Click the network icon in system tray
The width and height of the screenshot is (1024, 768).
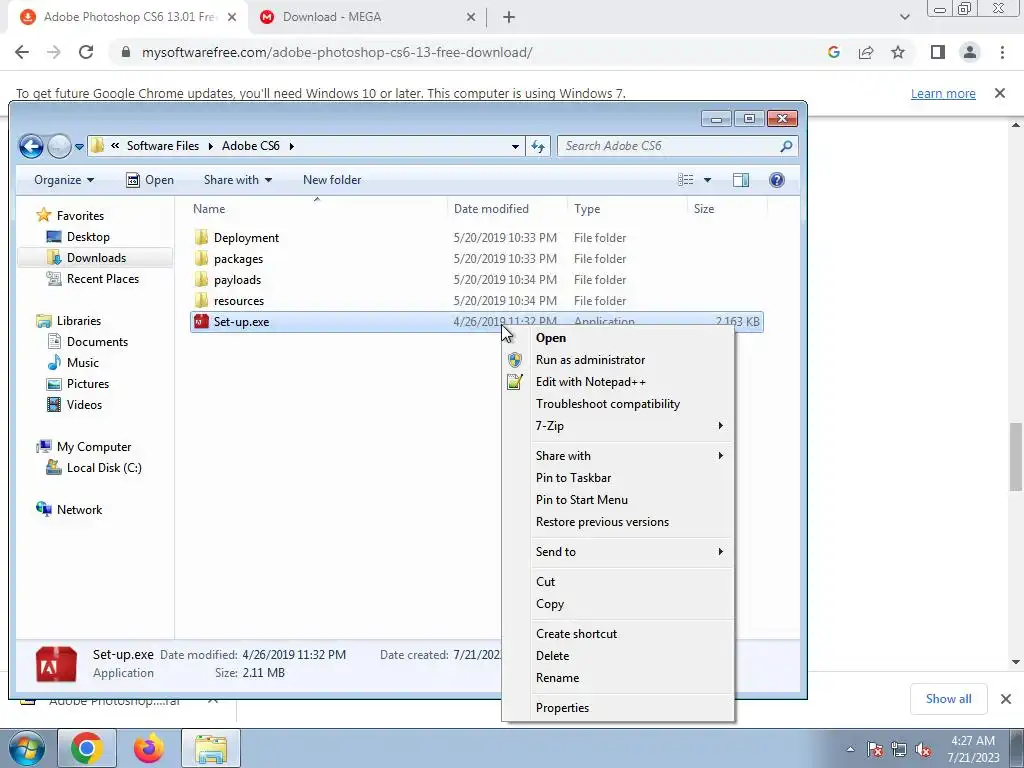click(x=899, y=750)
